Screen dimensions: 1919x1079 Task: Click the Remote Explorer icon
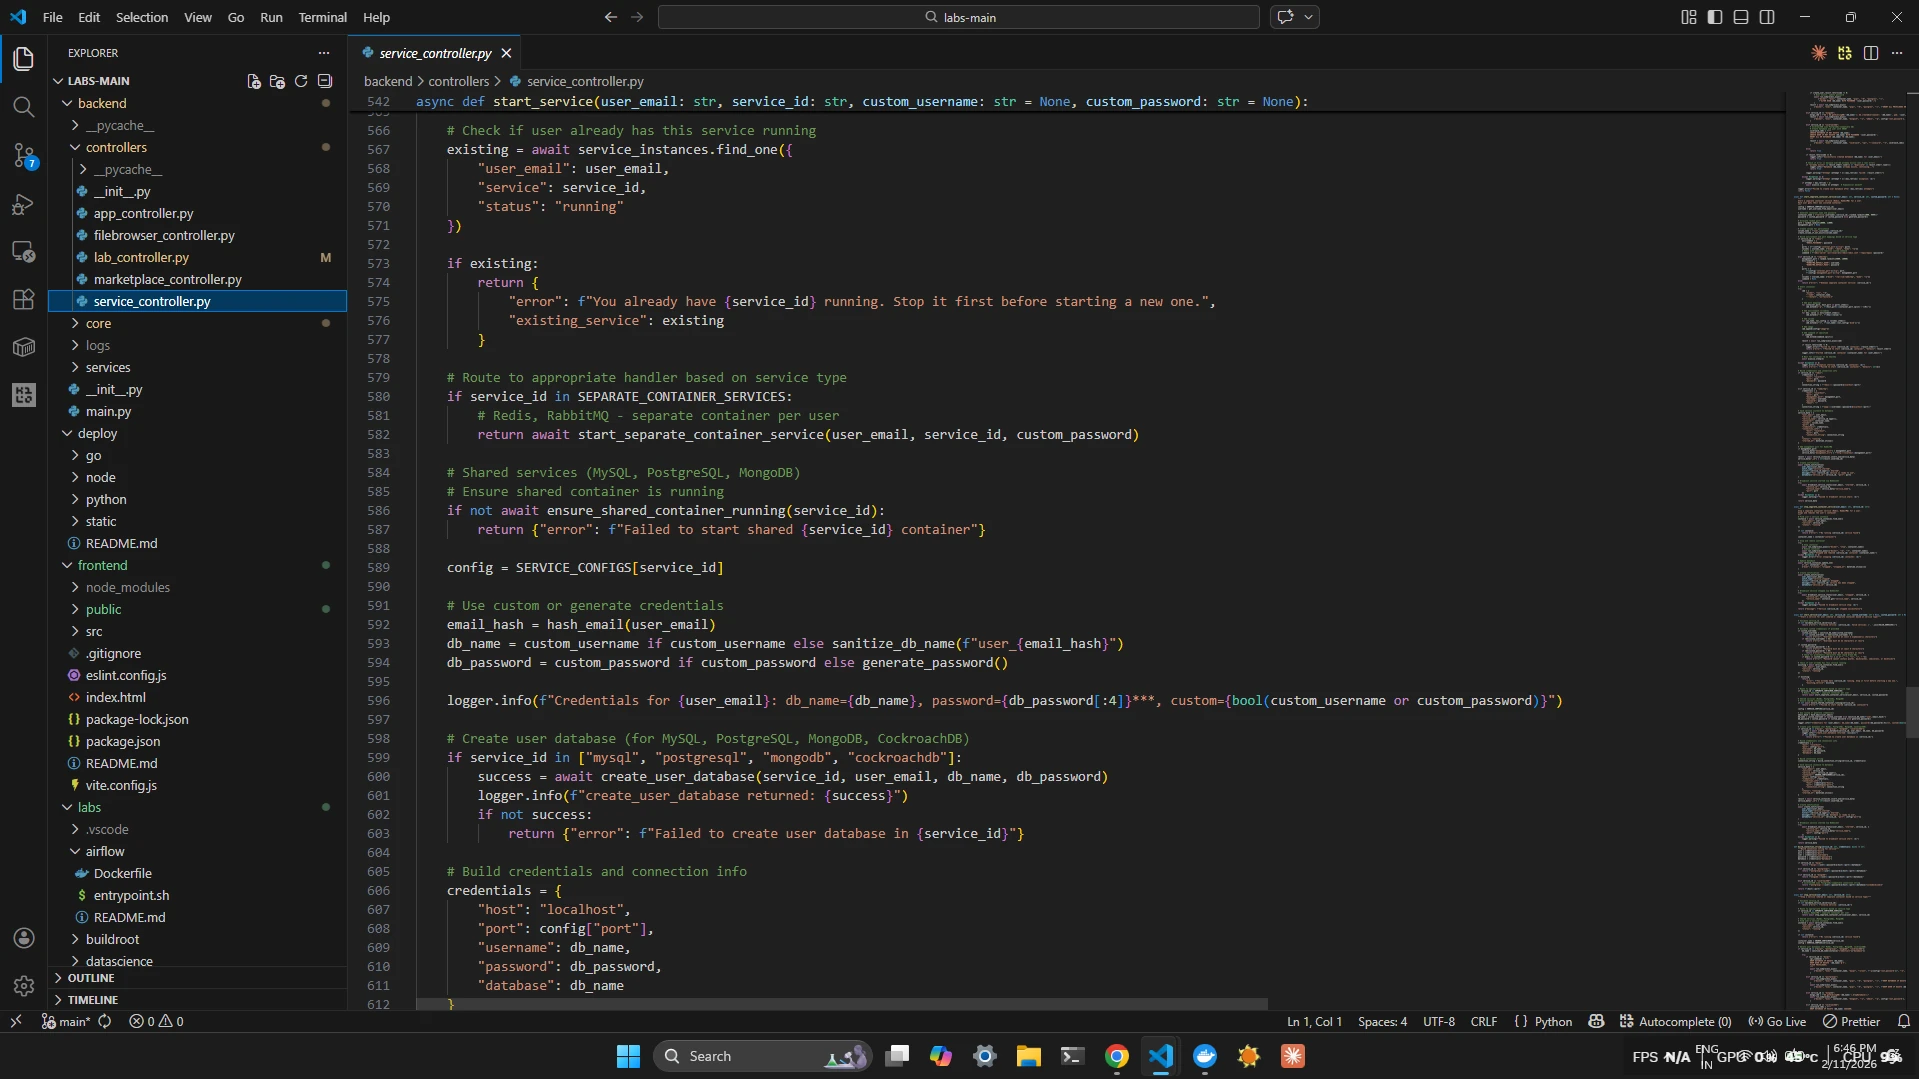pos(24,251)
